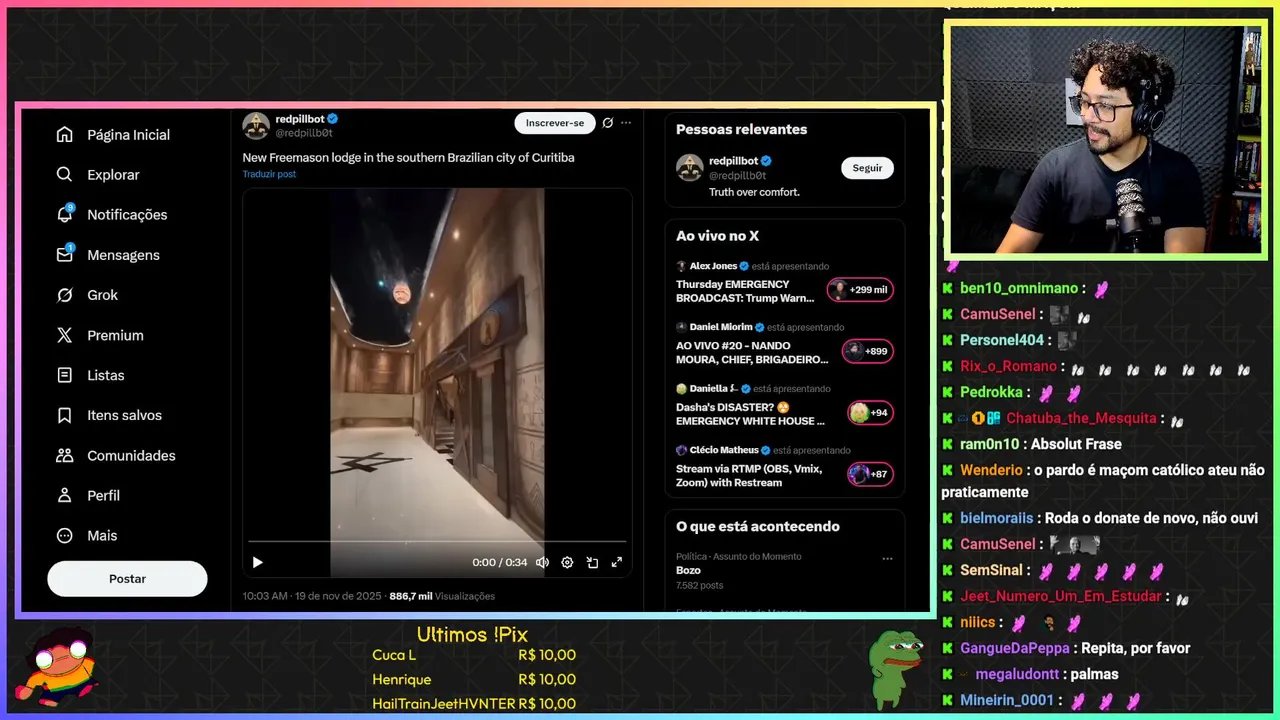Click the video progress bar
The height and width of the screenshot is (720, 1280).
437,542
